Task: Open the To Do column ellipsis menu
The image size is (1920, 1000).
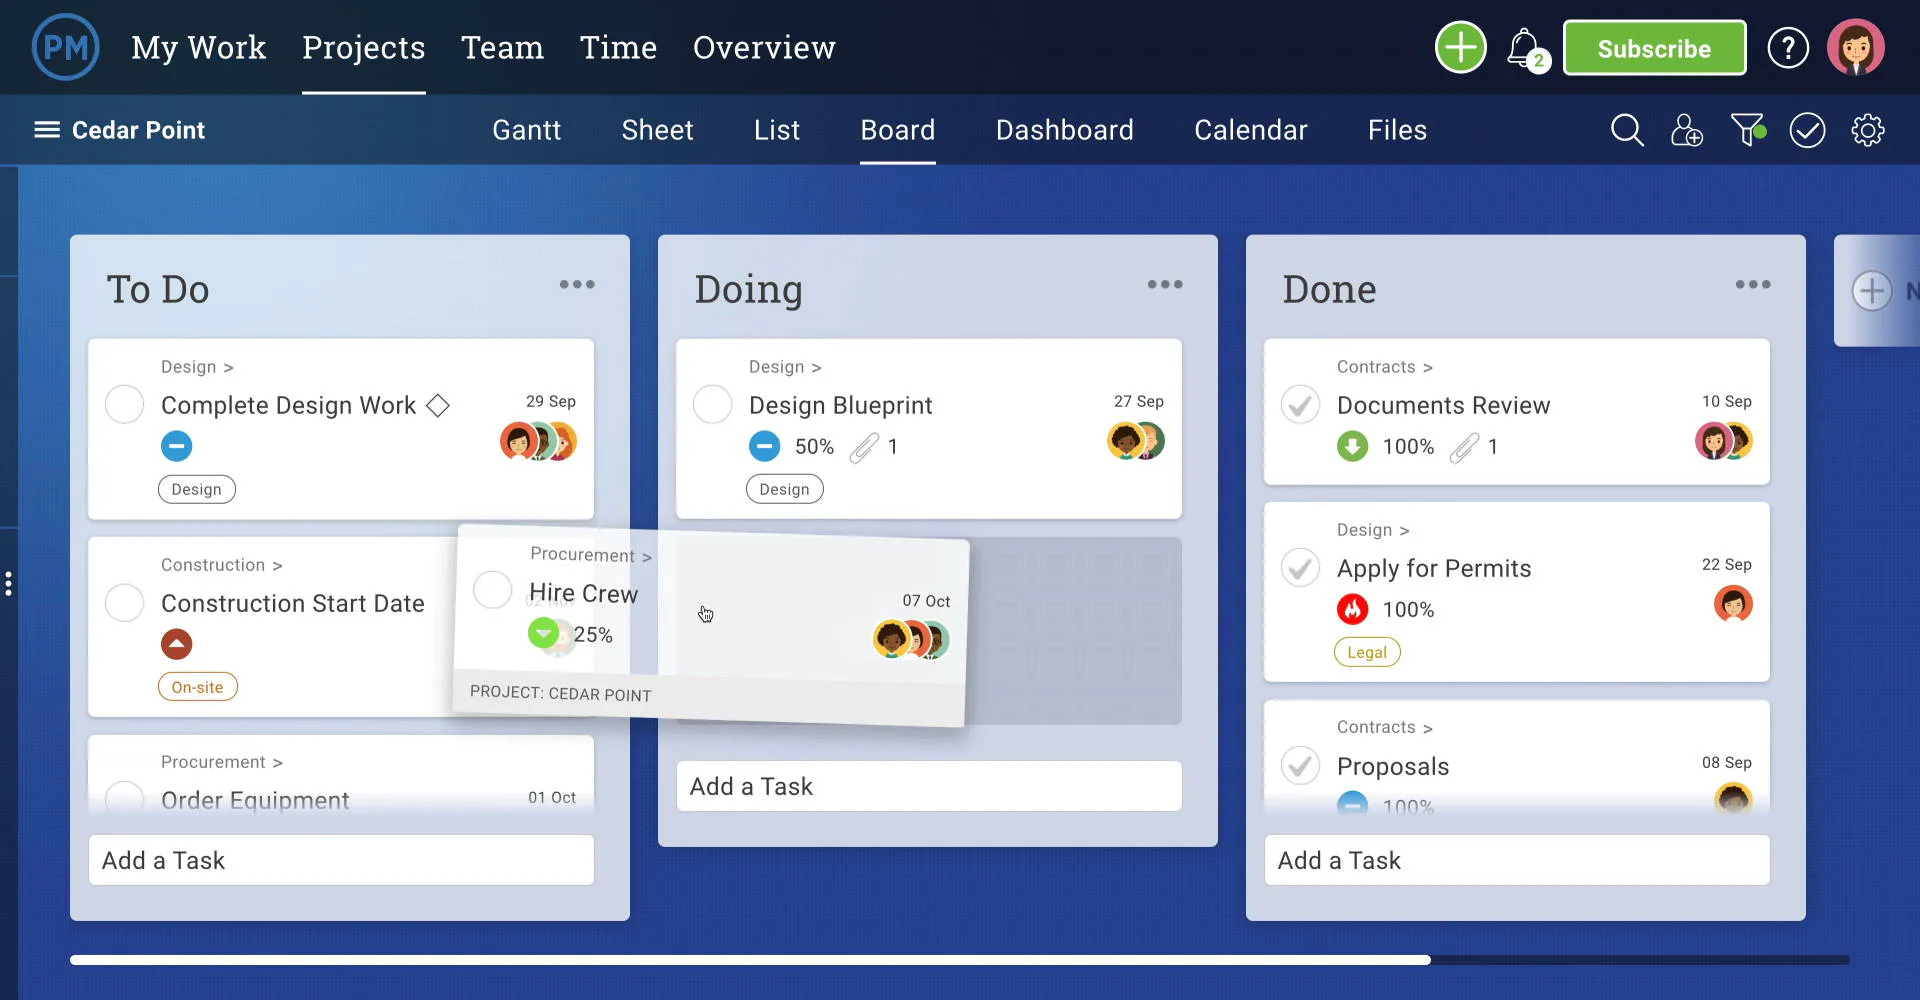Action: 577,285
